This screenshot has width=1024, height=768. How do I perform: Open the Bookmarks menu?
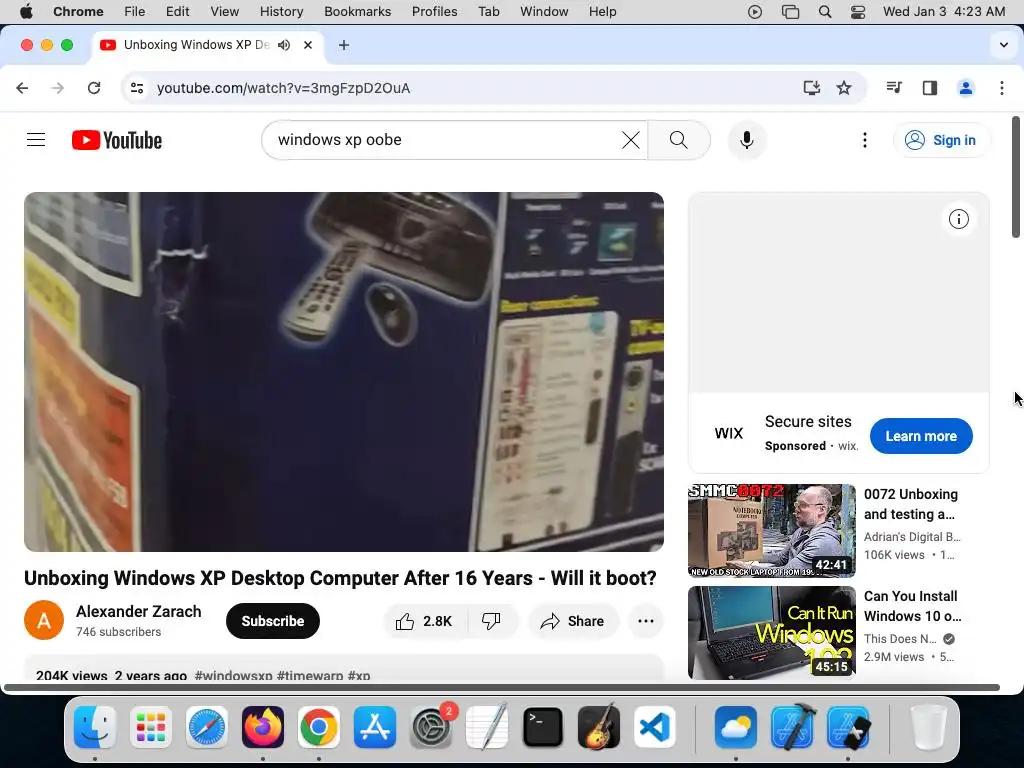(357, 12)
